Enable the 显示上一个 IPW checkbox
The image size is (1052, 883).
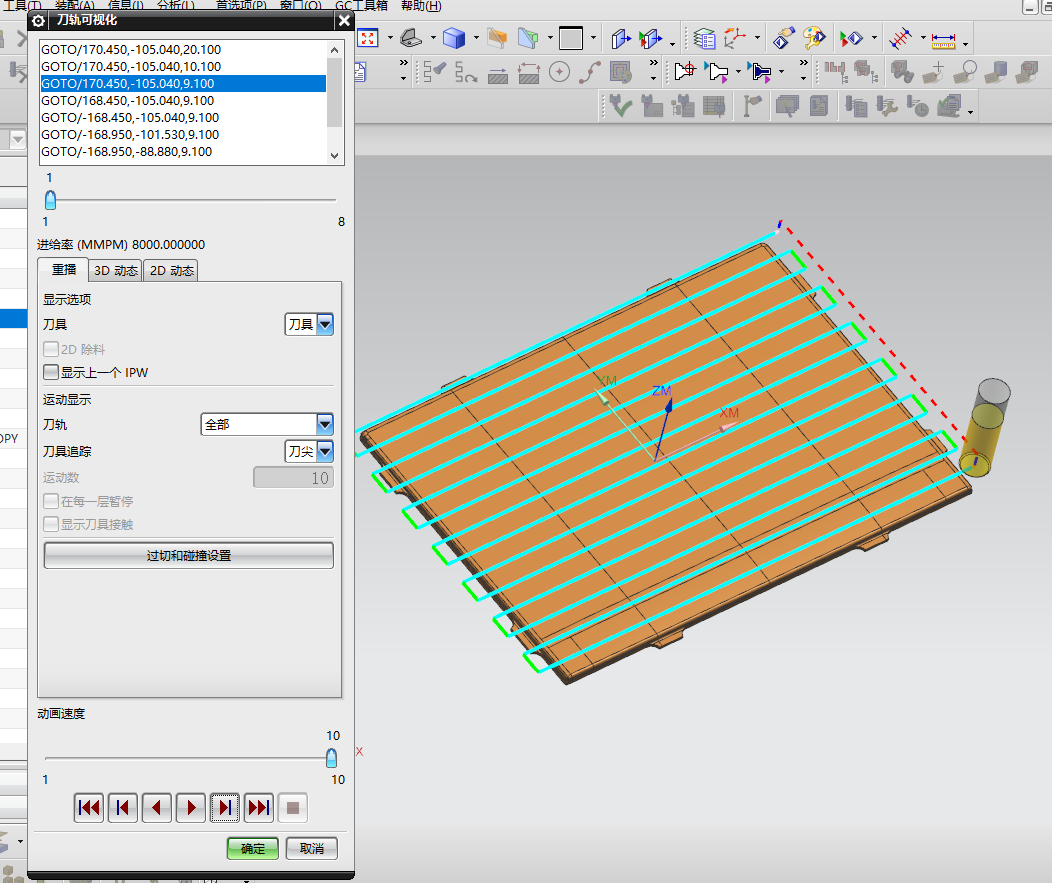tap(51, 373)
